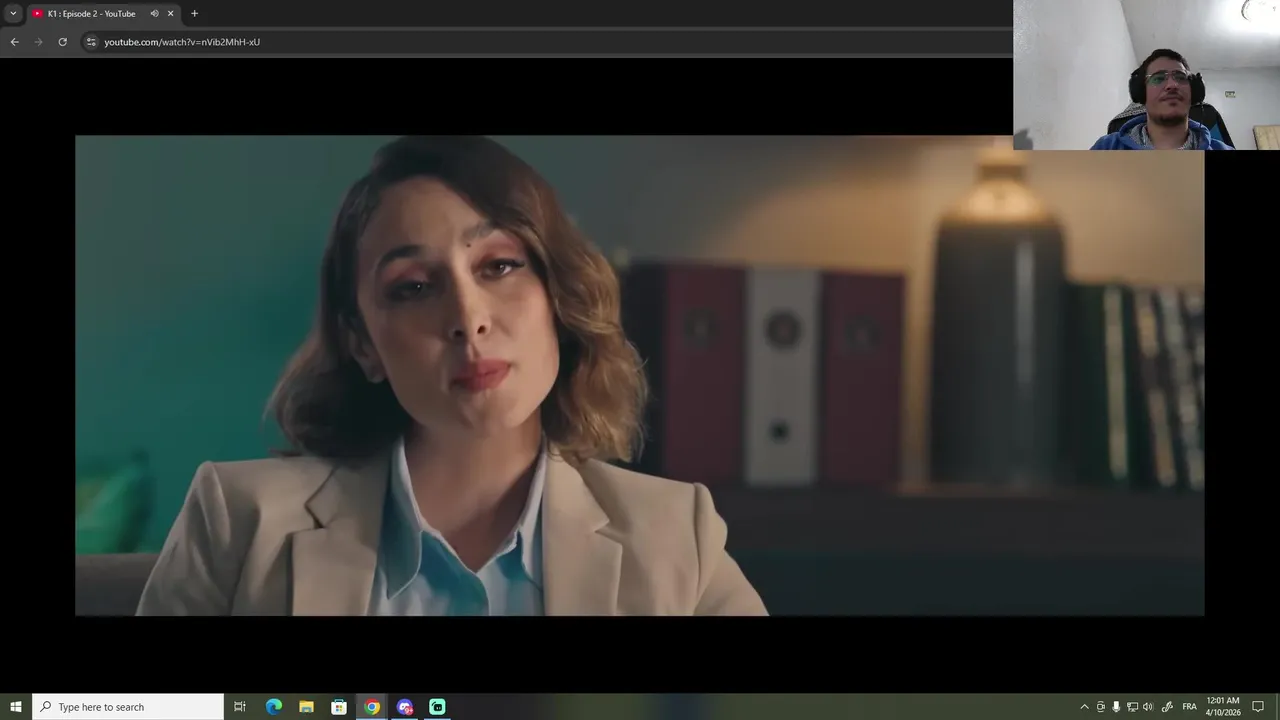The height and width of the screenshot is (720, 1280).
Task: Click the browser forward arrow
Action: (x=38, y=42)
